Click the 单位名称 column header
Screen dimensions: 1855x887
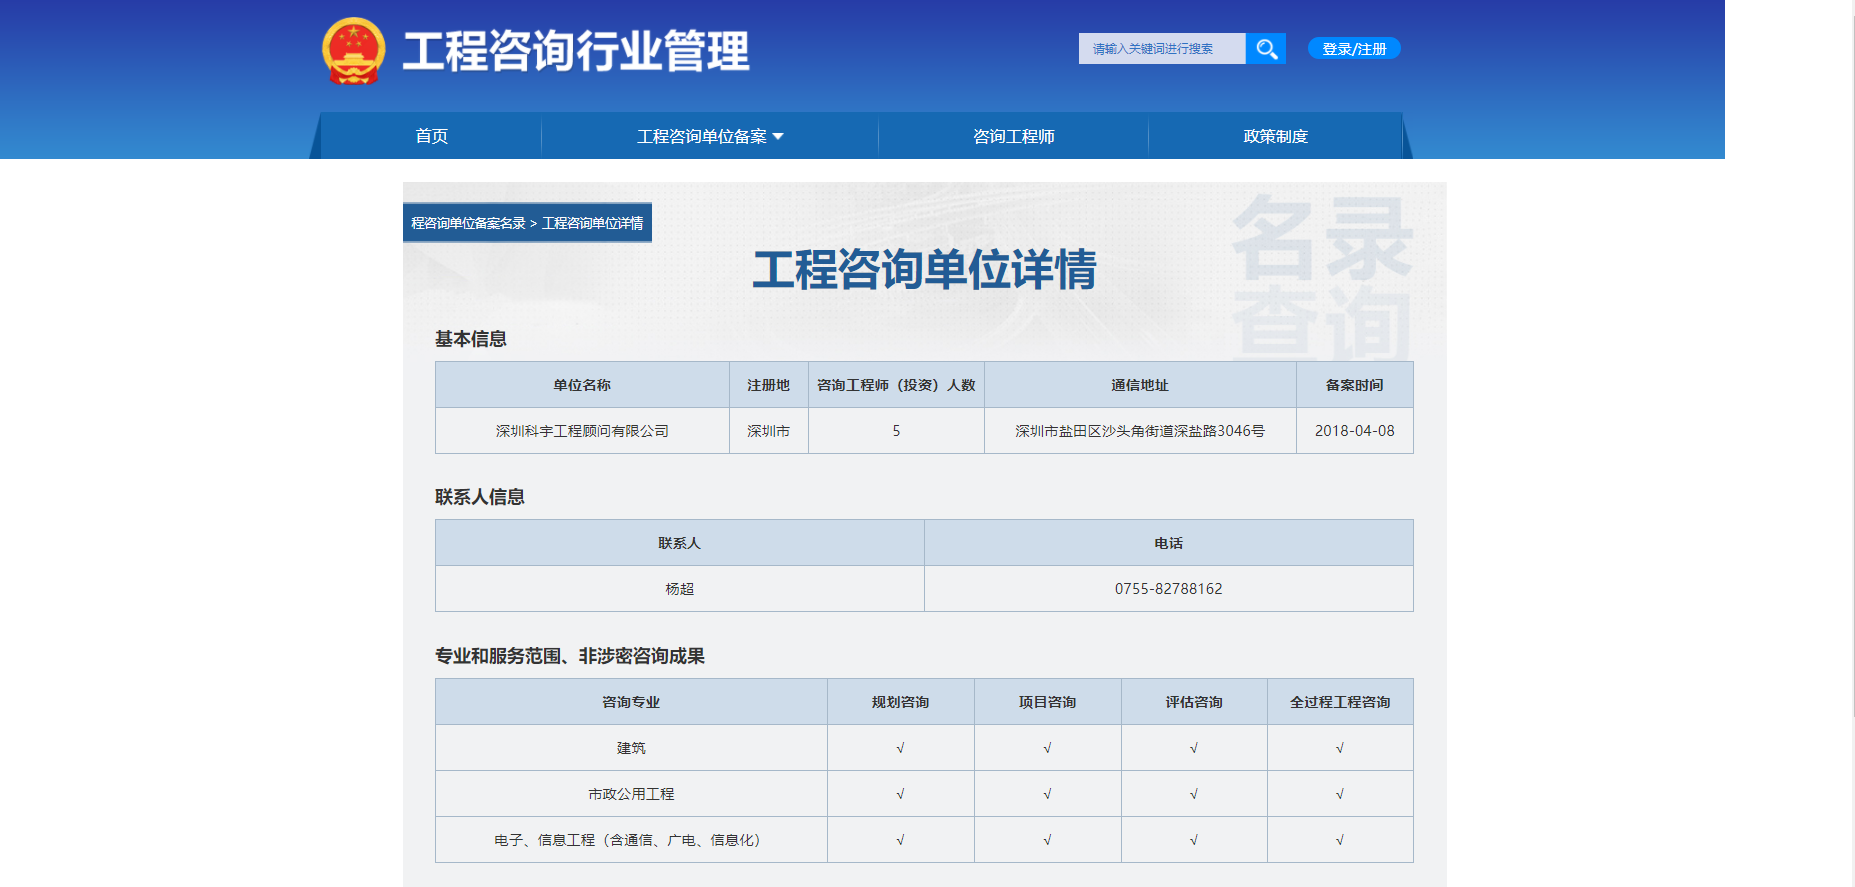(582, 385)
